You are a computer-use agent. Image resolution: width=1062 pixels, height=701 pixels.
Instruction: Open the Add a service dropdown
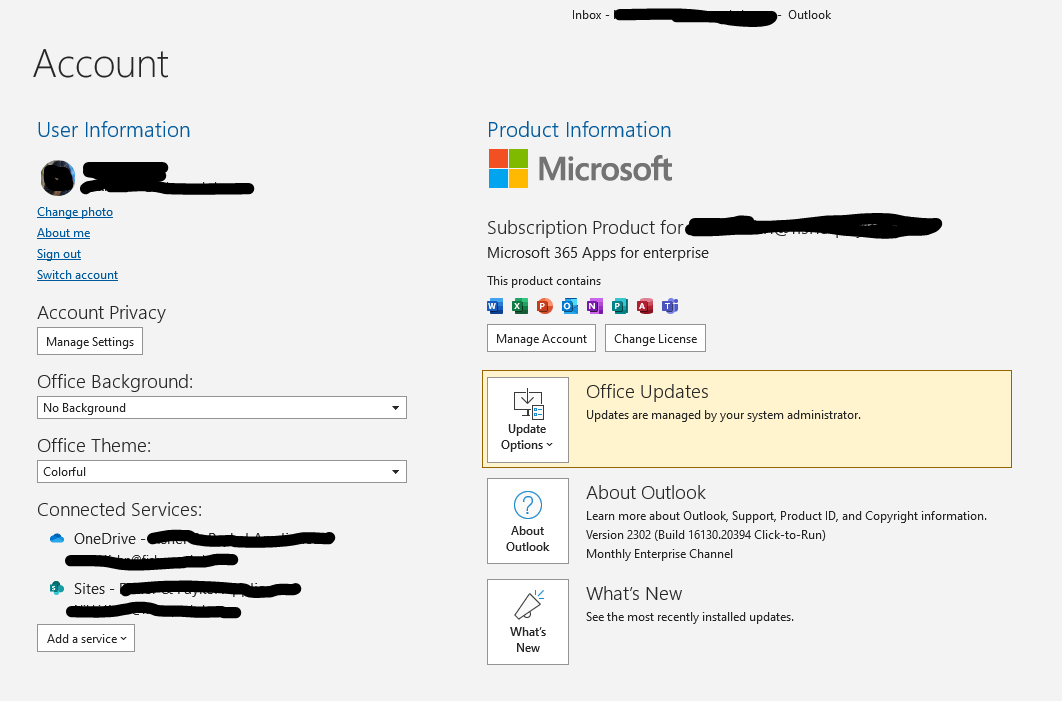[x=86, y=638]
